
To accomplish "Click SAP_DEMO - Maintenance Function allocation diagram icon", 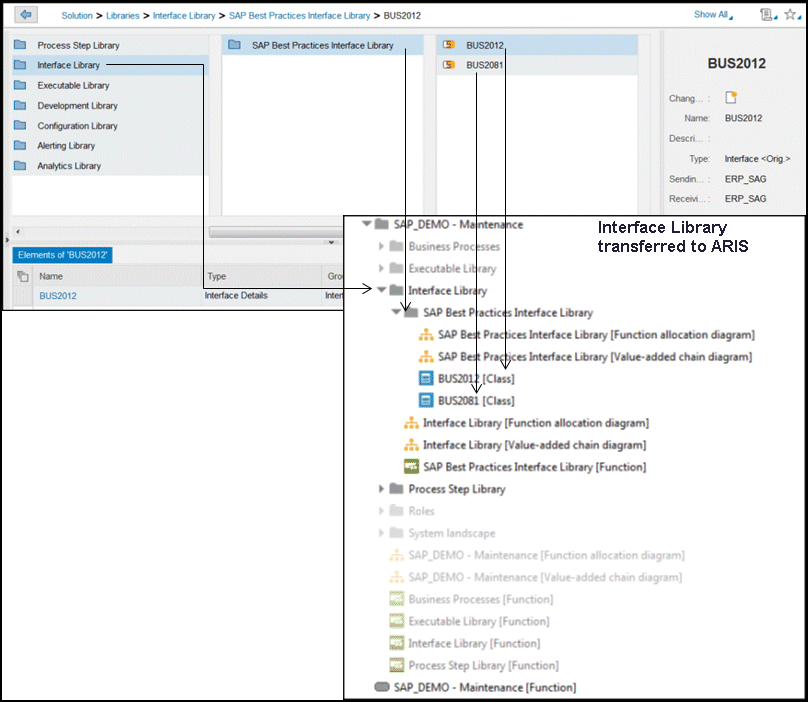I will (x=396, y=555).
